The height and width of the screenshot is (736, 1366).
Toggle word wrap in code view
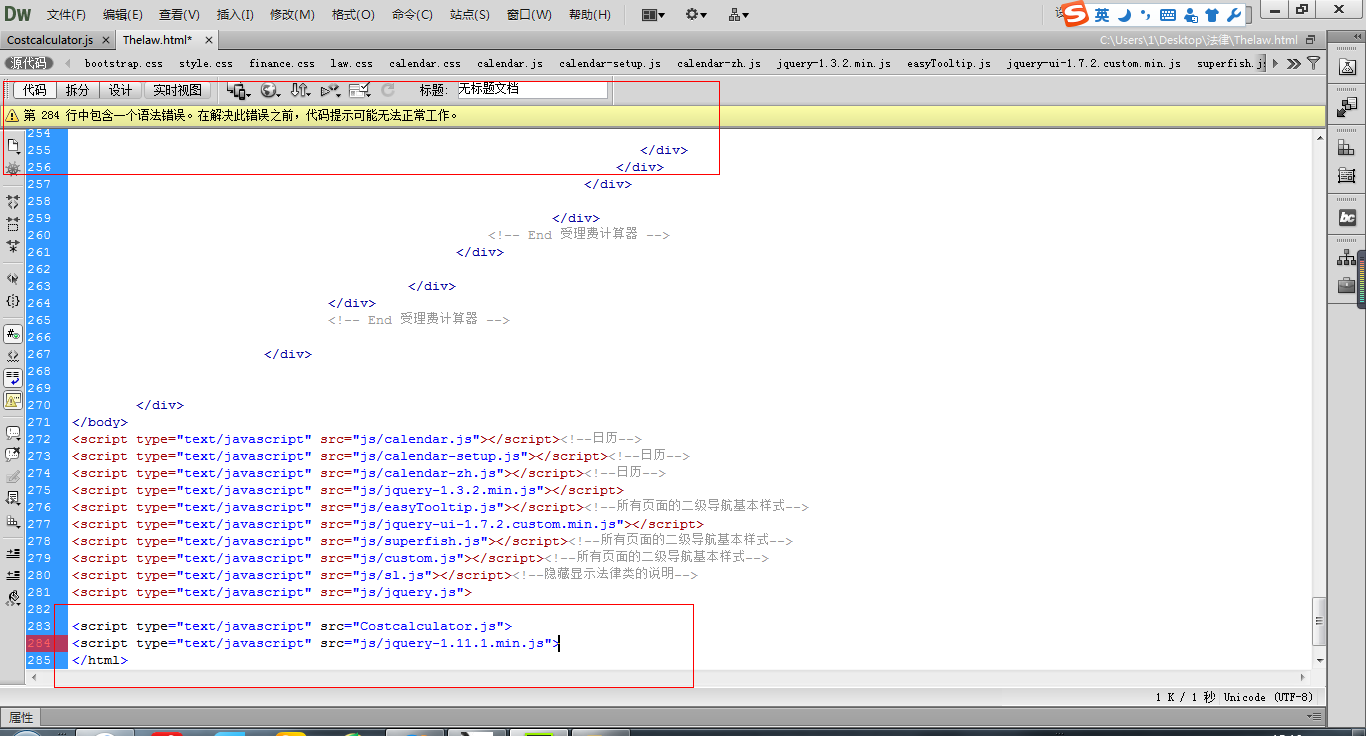(13, 378)
